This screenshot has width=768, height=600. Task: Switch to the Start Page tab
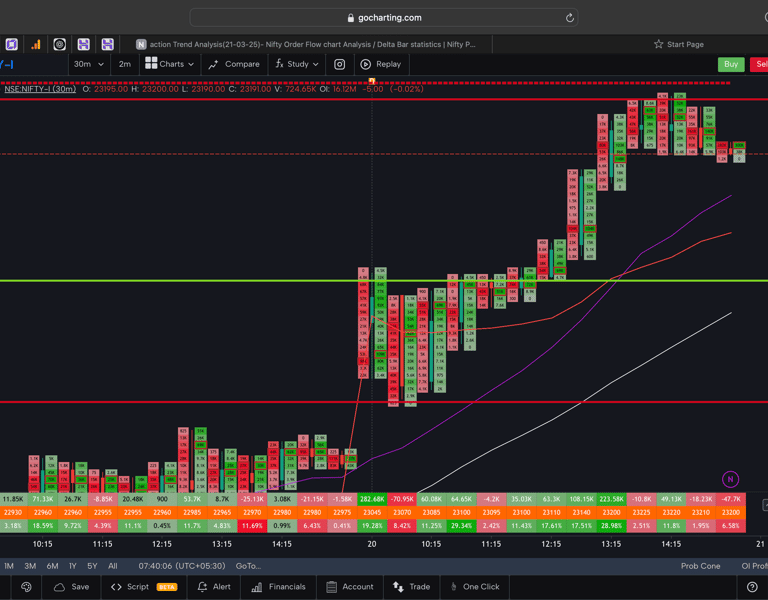pos(679,44)
